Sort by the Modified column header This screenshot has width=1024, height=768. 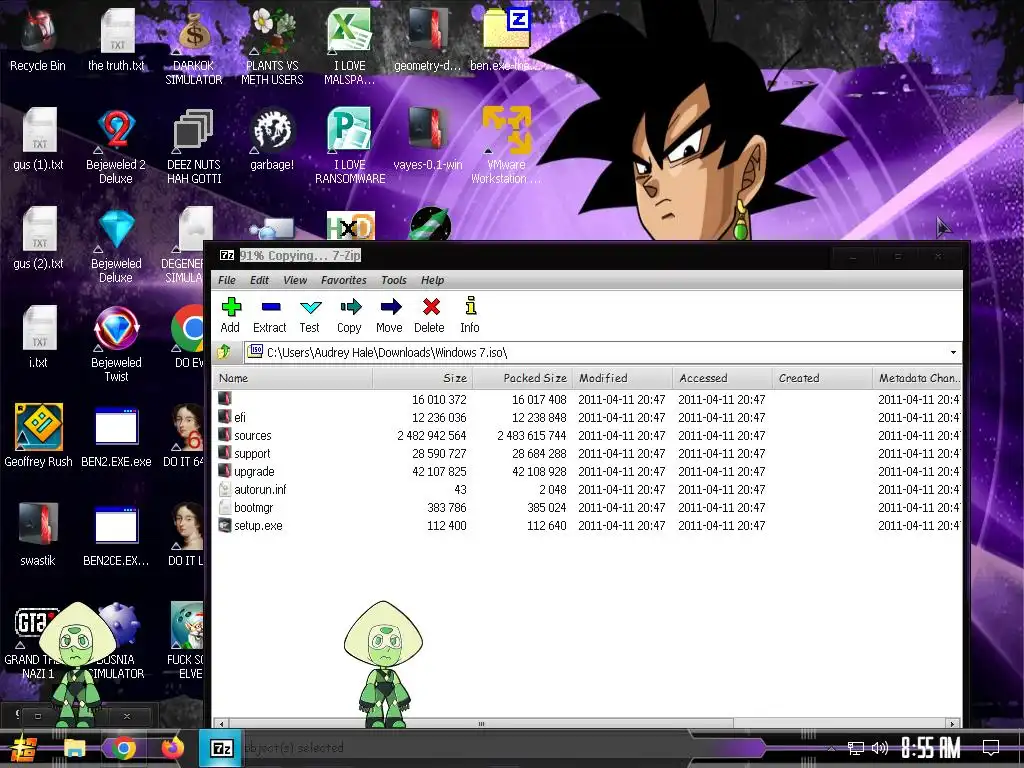(x=622, y=378)
